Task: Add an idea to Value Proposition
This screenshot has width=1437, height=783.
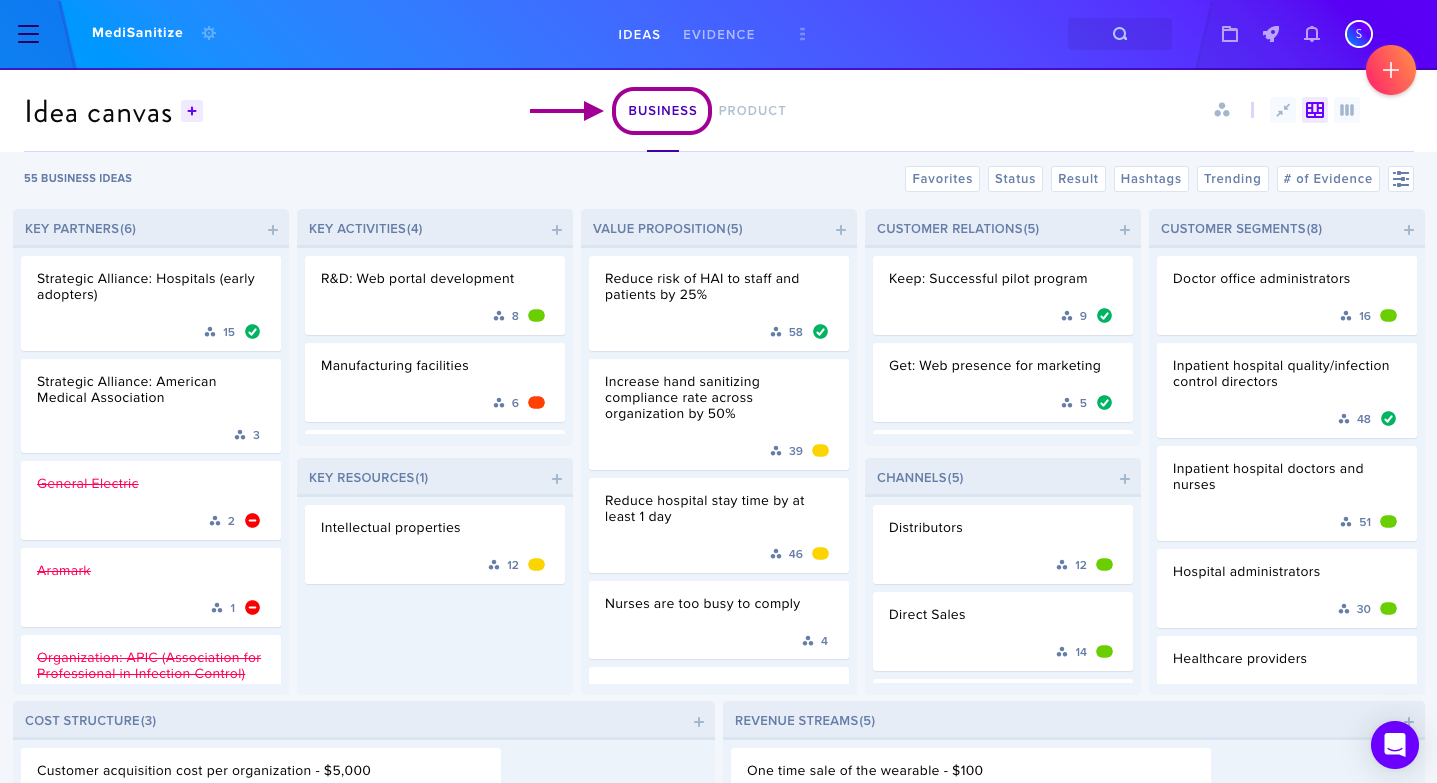Action: click(841, 230)
